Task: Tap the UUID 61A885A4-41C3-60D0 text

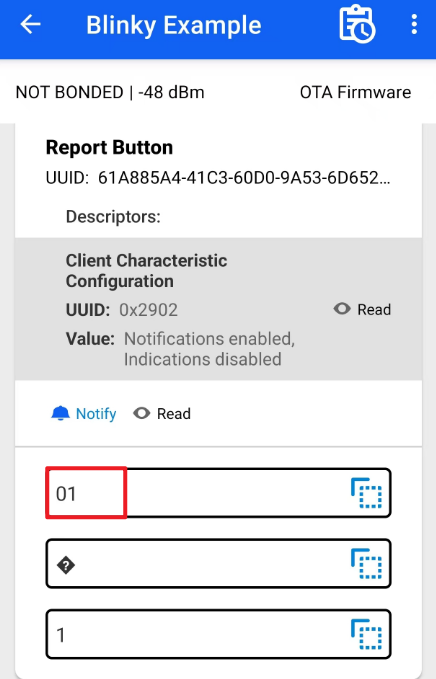Action: pos(218,178)
